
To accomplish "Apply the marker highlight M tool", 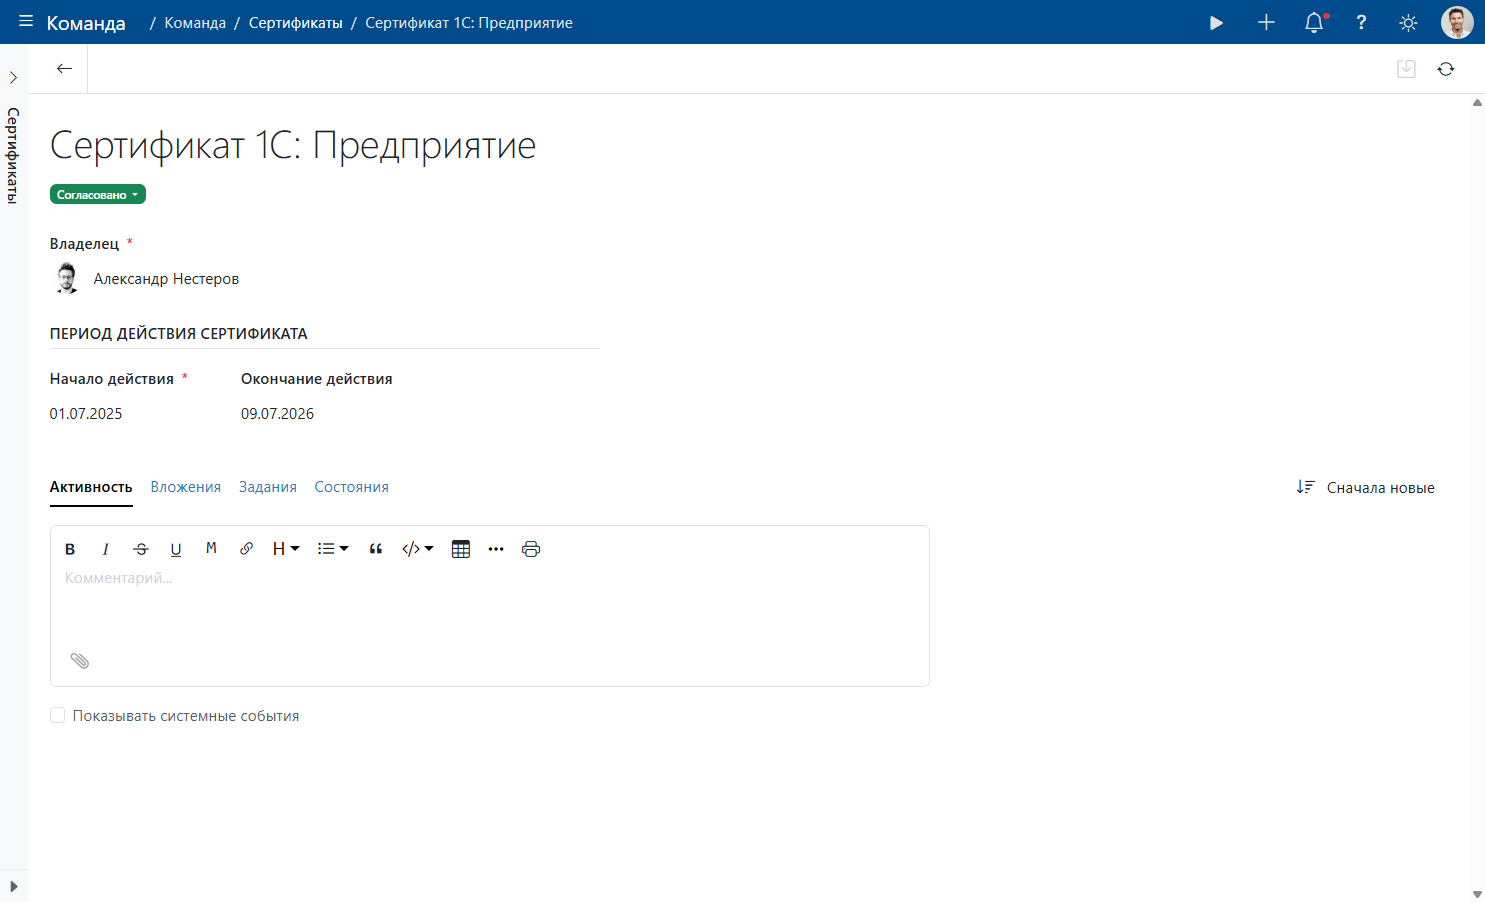I will click(211, 548).
